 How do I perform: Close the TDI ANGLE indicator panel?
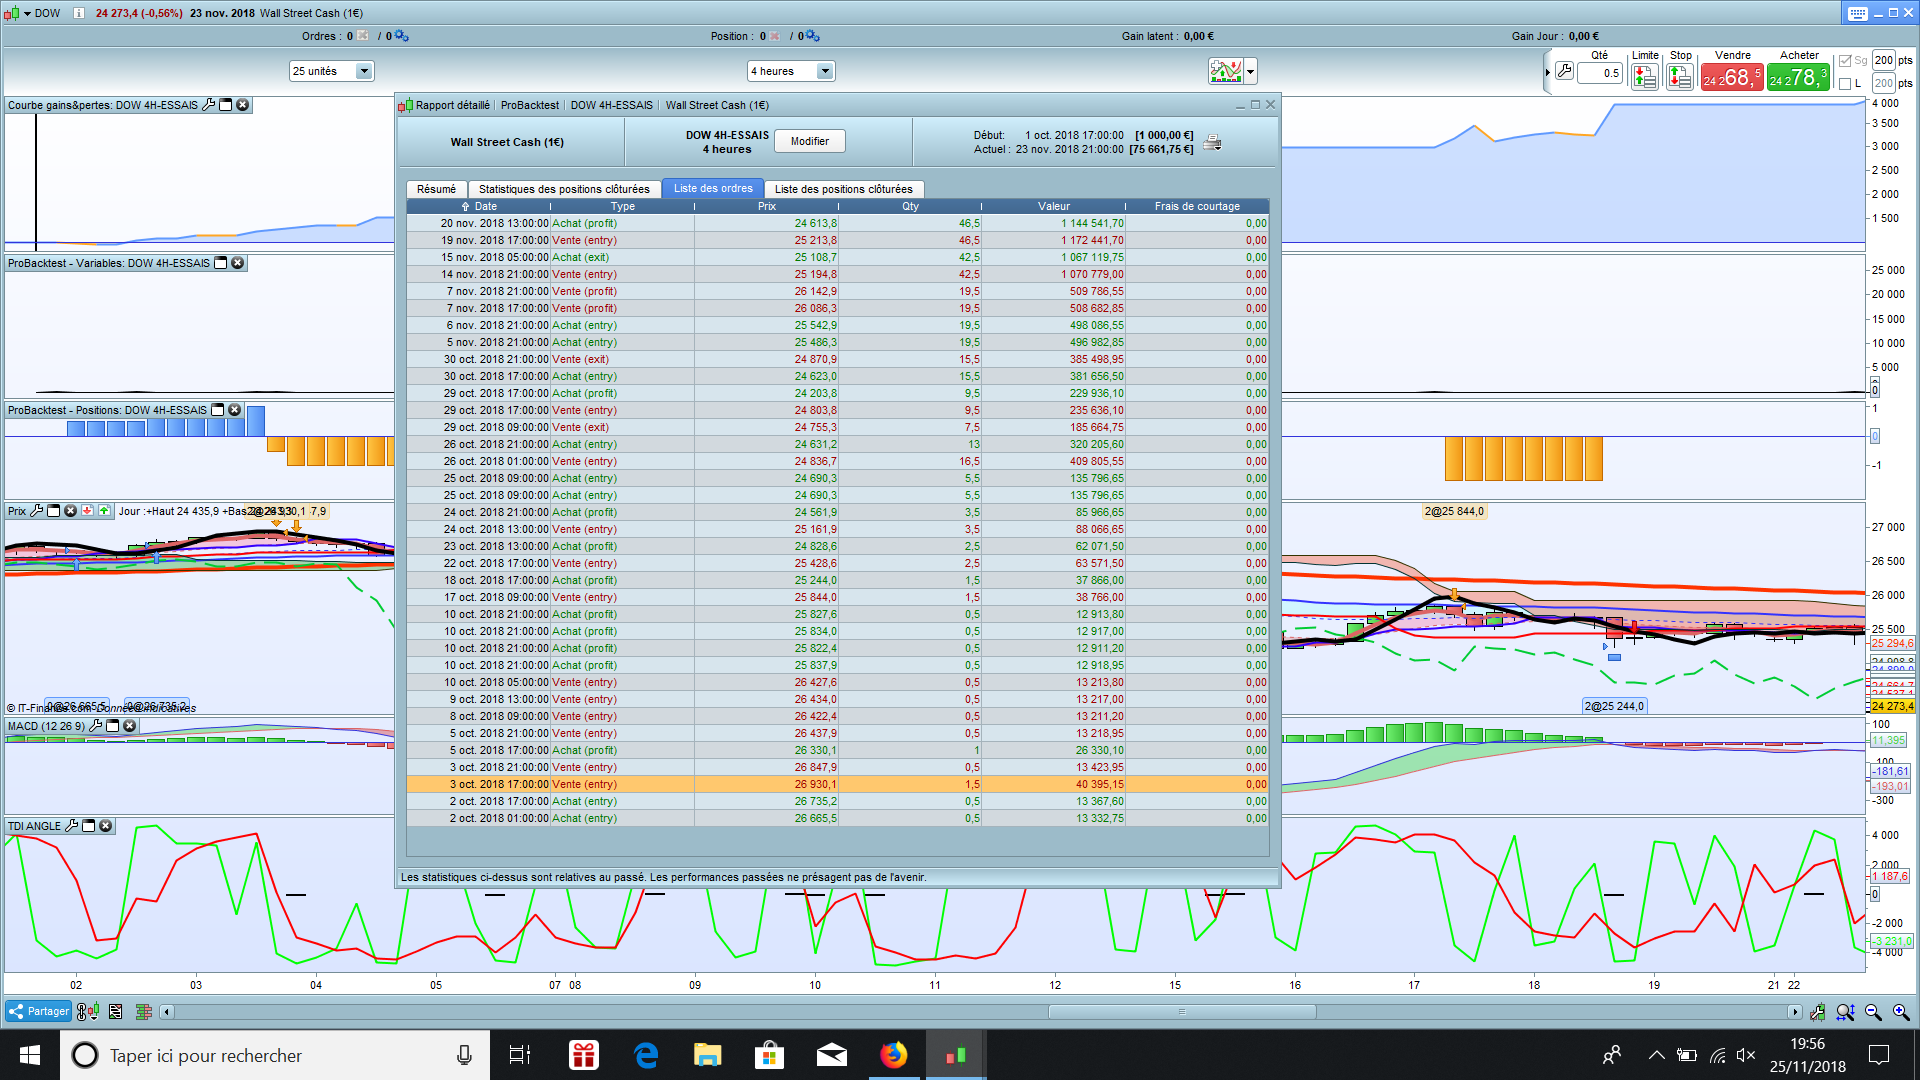coord(106,826)
